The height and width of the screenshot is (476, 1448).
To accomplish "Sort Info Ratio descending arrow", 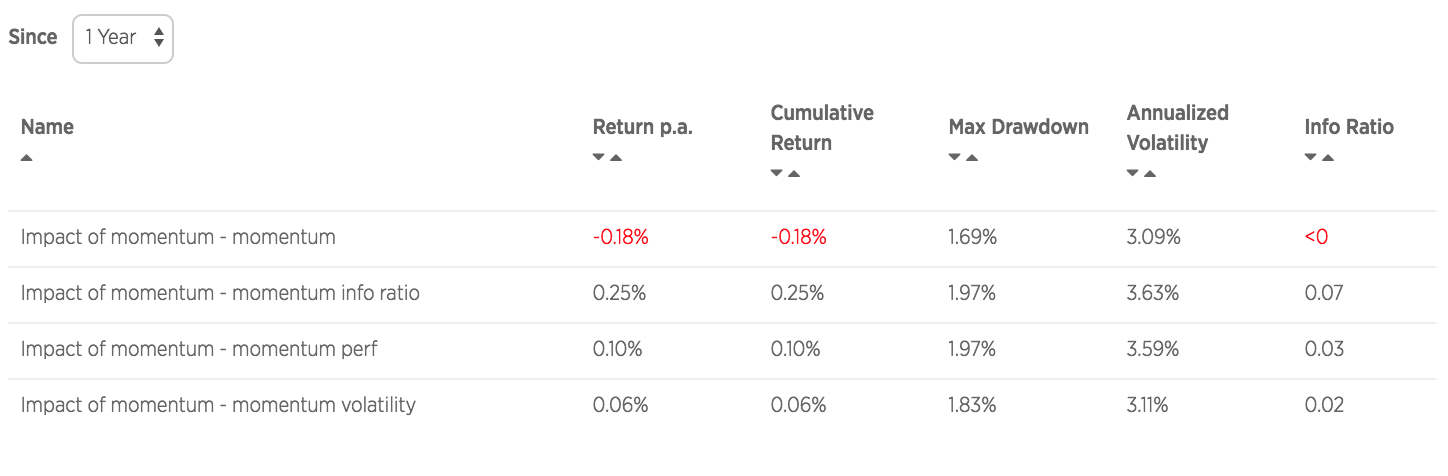I will (1311, 158).
